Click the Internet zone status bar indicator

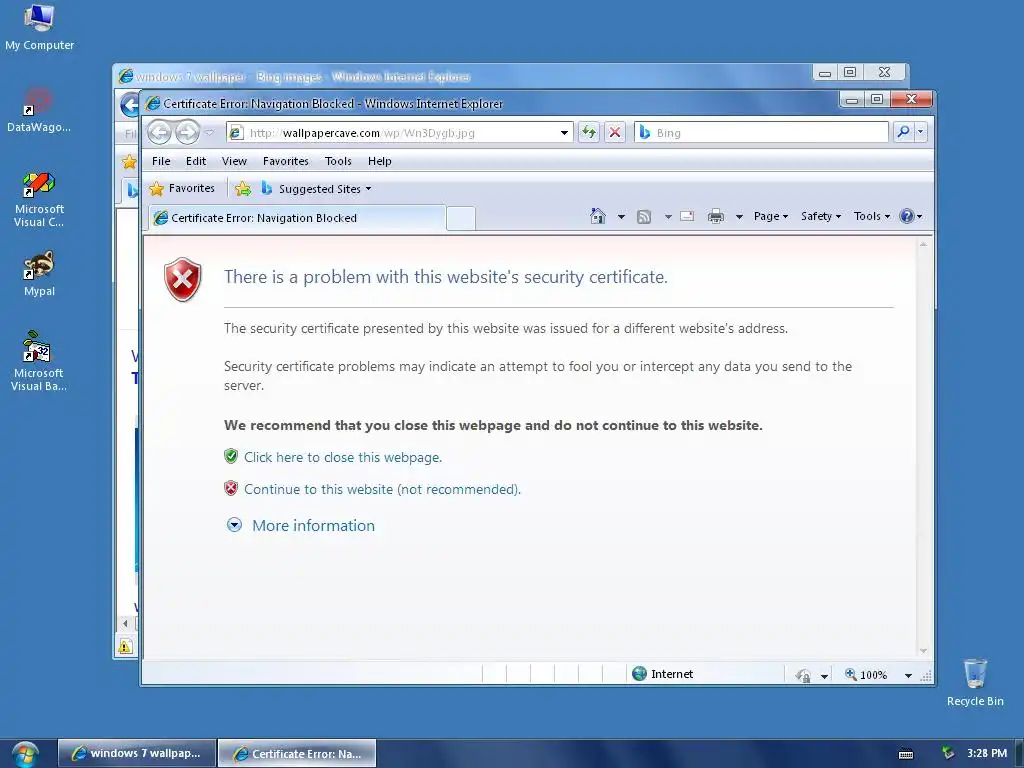pos(663,674)
